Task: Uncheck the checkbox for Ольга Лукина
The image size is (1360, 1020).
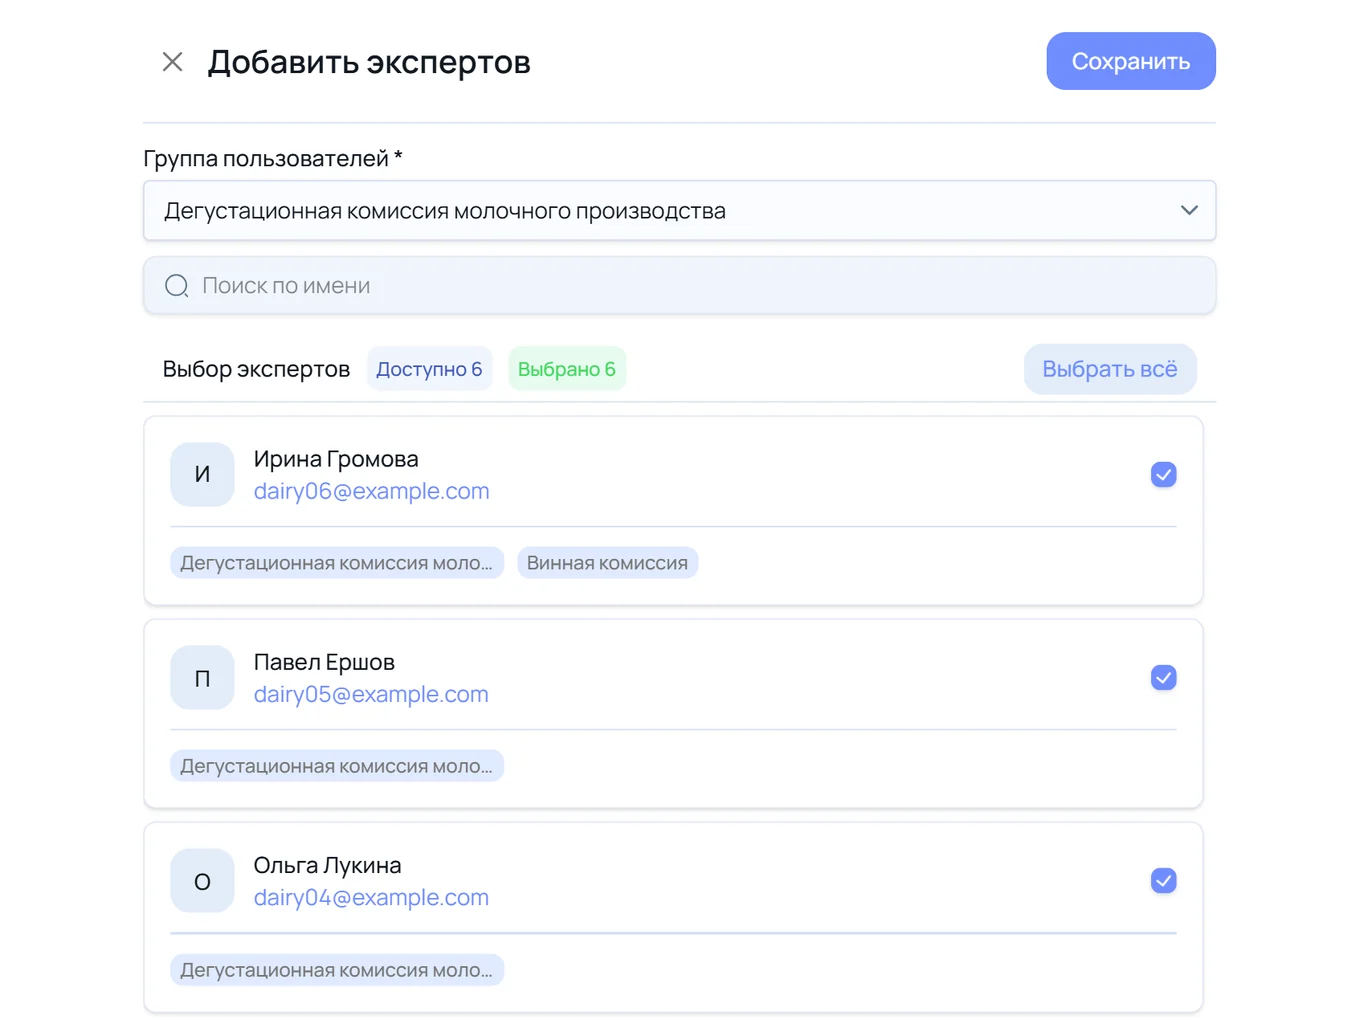Action: point(1163,881)
